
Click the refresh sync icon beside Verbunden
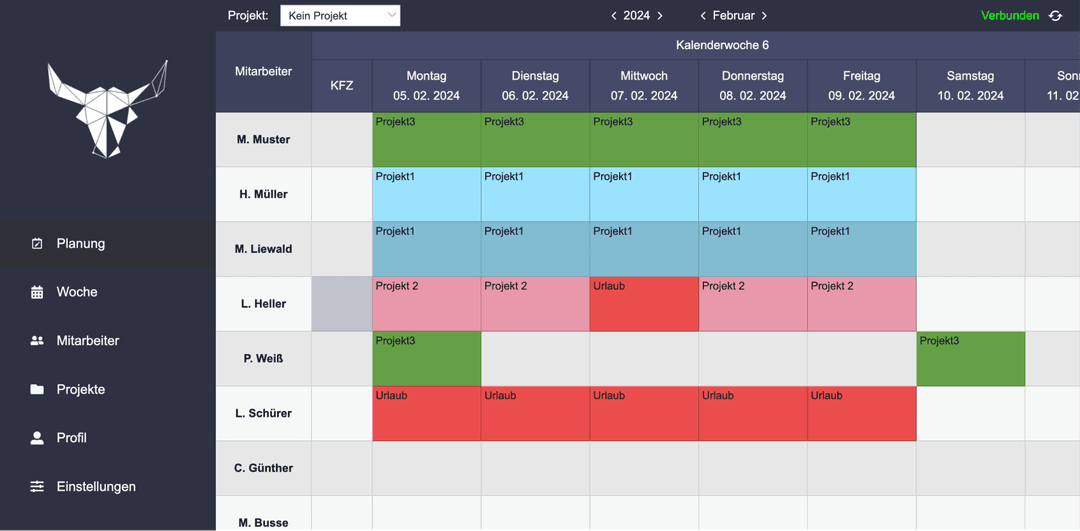coord(1055,16)
